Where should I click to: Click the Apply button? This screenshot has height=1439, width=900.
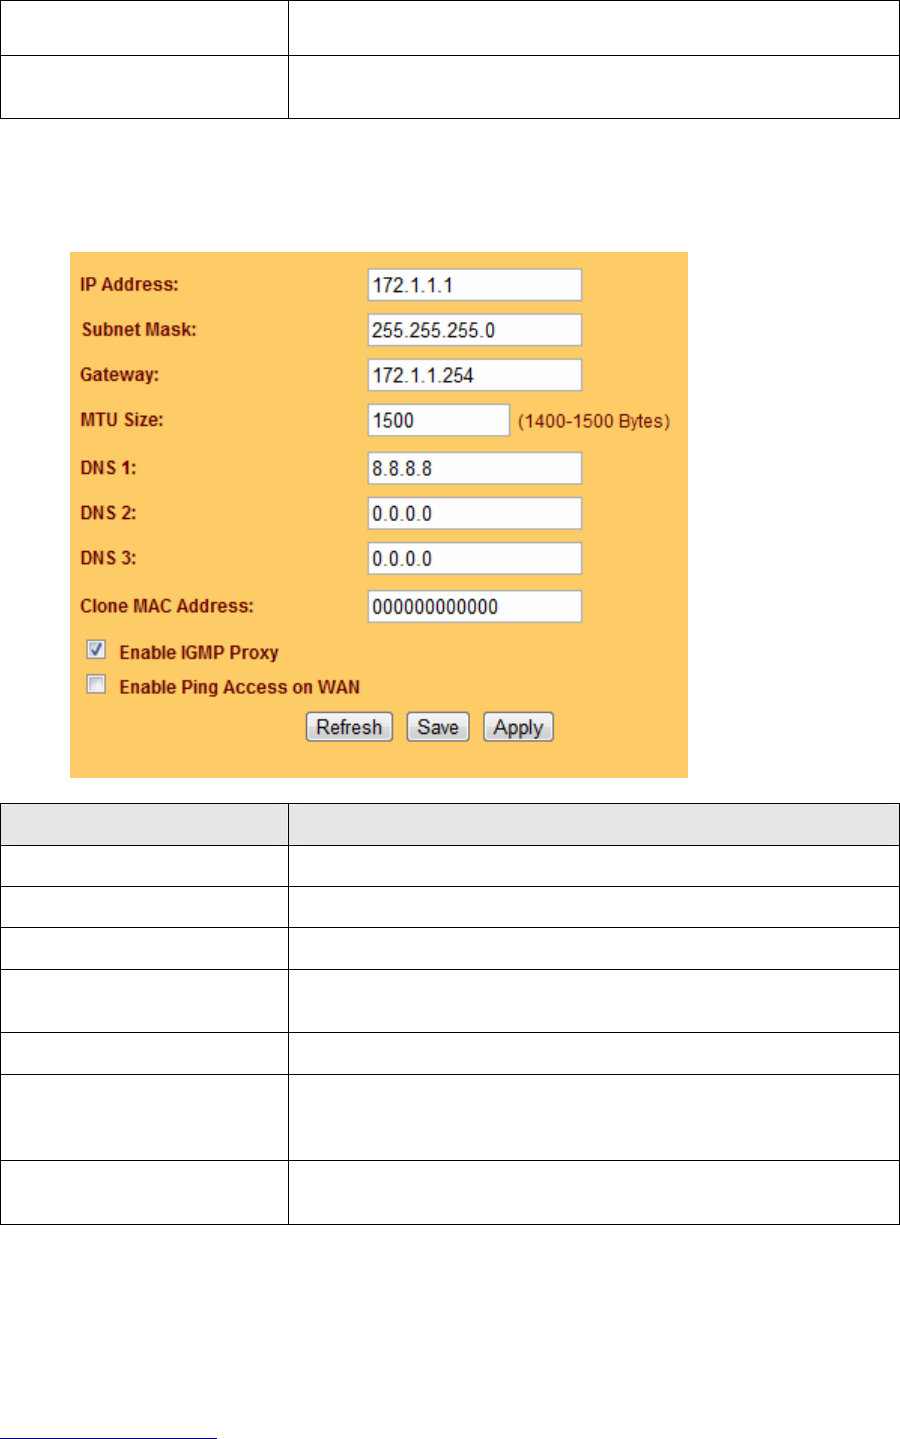518,727
